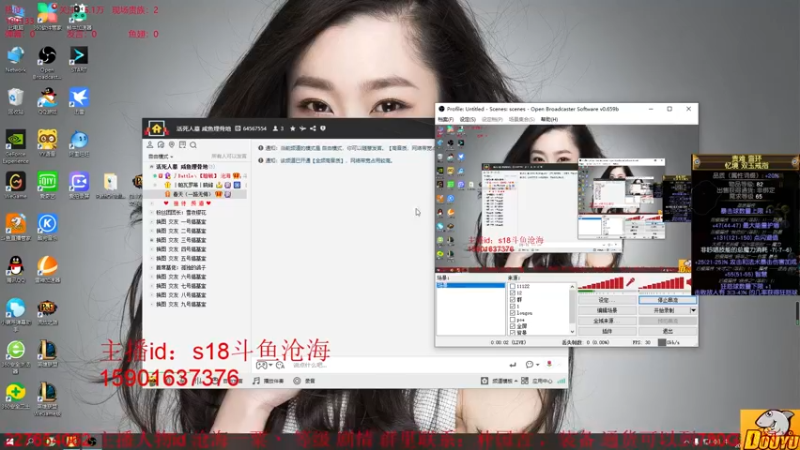Open the Help (H) menu in OBS
Screen dimensions: 800x450
549,119
